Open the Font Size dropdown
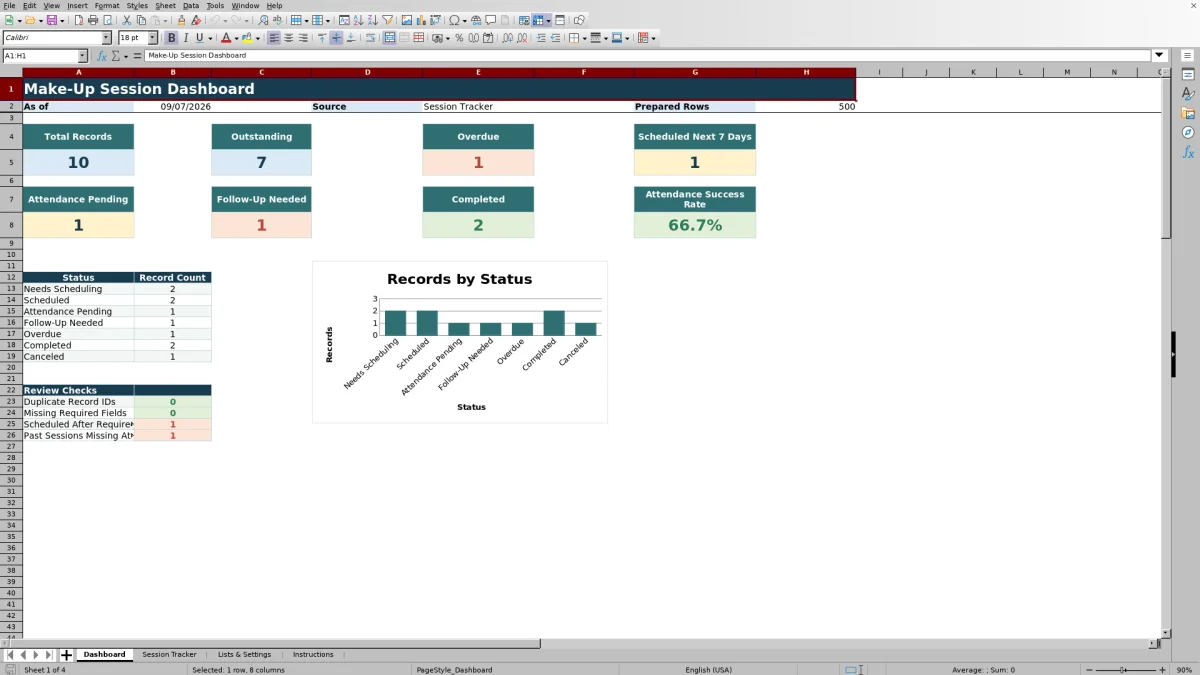Screen dimensions: 1200x675 tap(153, 38)
